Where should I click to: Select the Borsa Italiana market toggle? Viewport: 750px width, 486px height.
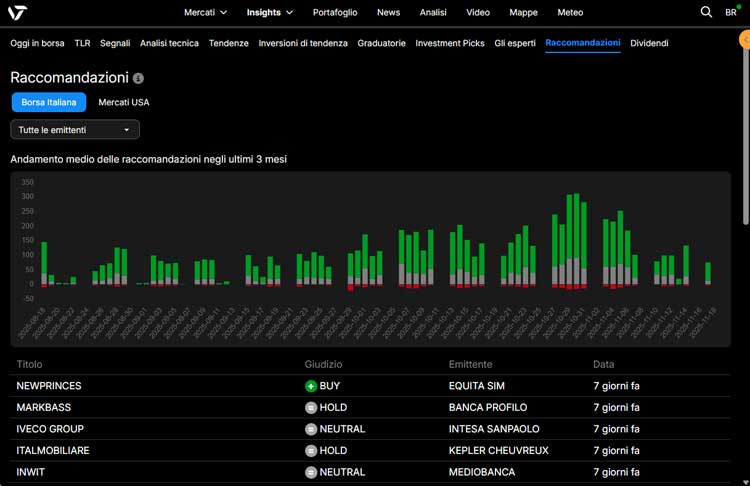(49, 102)
